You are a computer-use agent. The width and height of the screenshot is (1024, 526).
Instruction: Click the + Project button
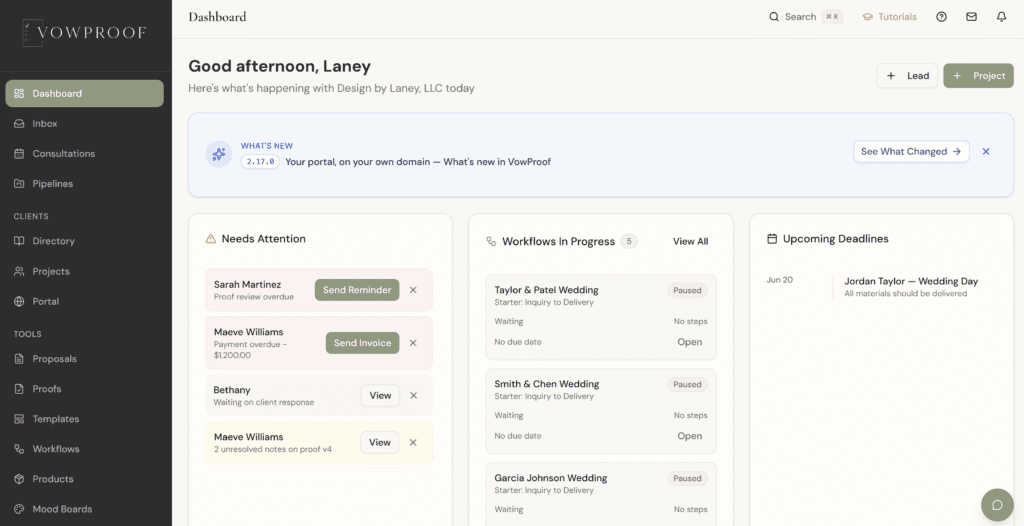click(x=978, y=76)
